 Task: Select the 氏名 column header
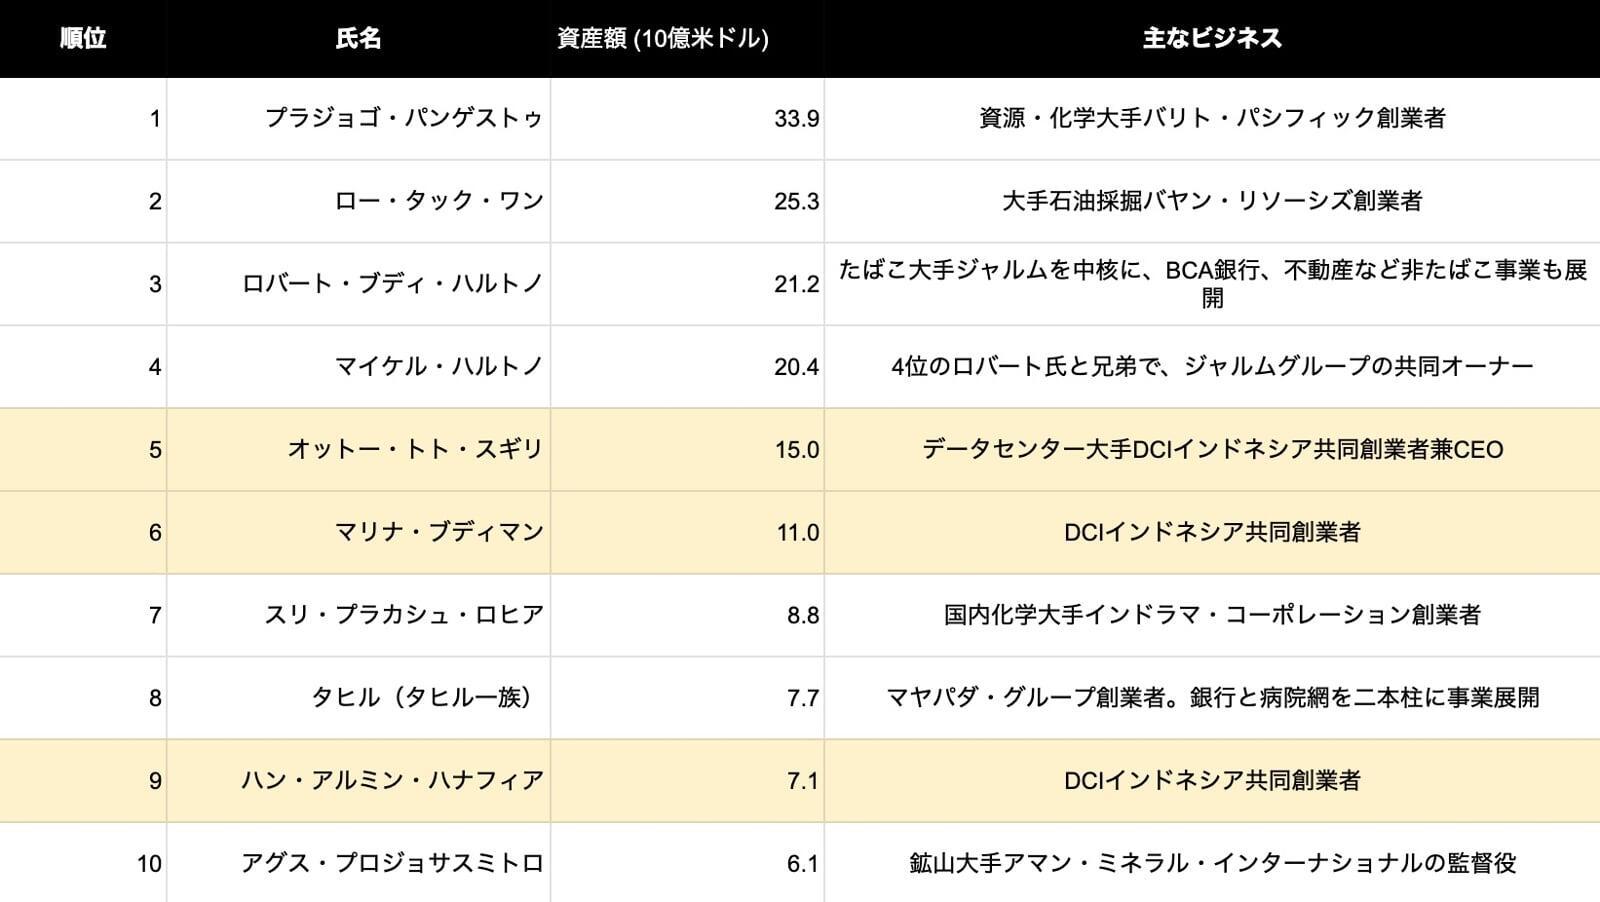pos(358,38)
